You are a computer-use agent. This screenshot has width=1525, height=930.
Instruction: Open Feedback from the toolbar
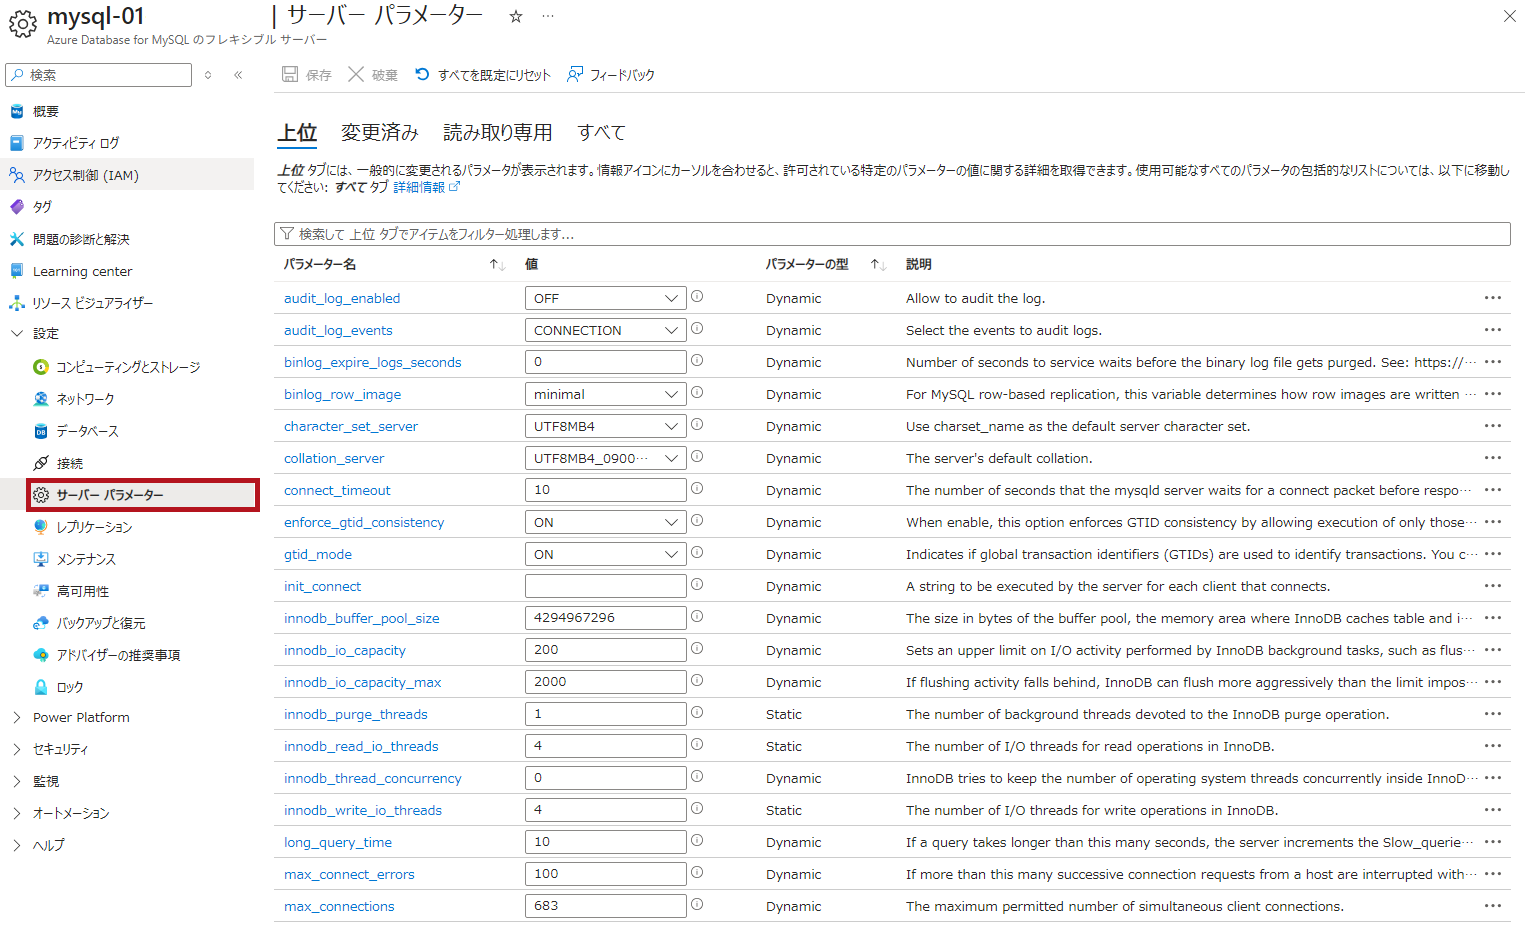(611, 75)
